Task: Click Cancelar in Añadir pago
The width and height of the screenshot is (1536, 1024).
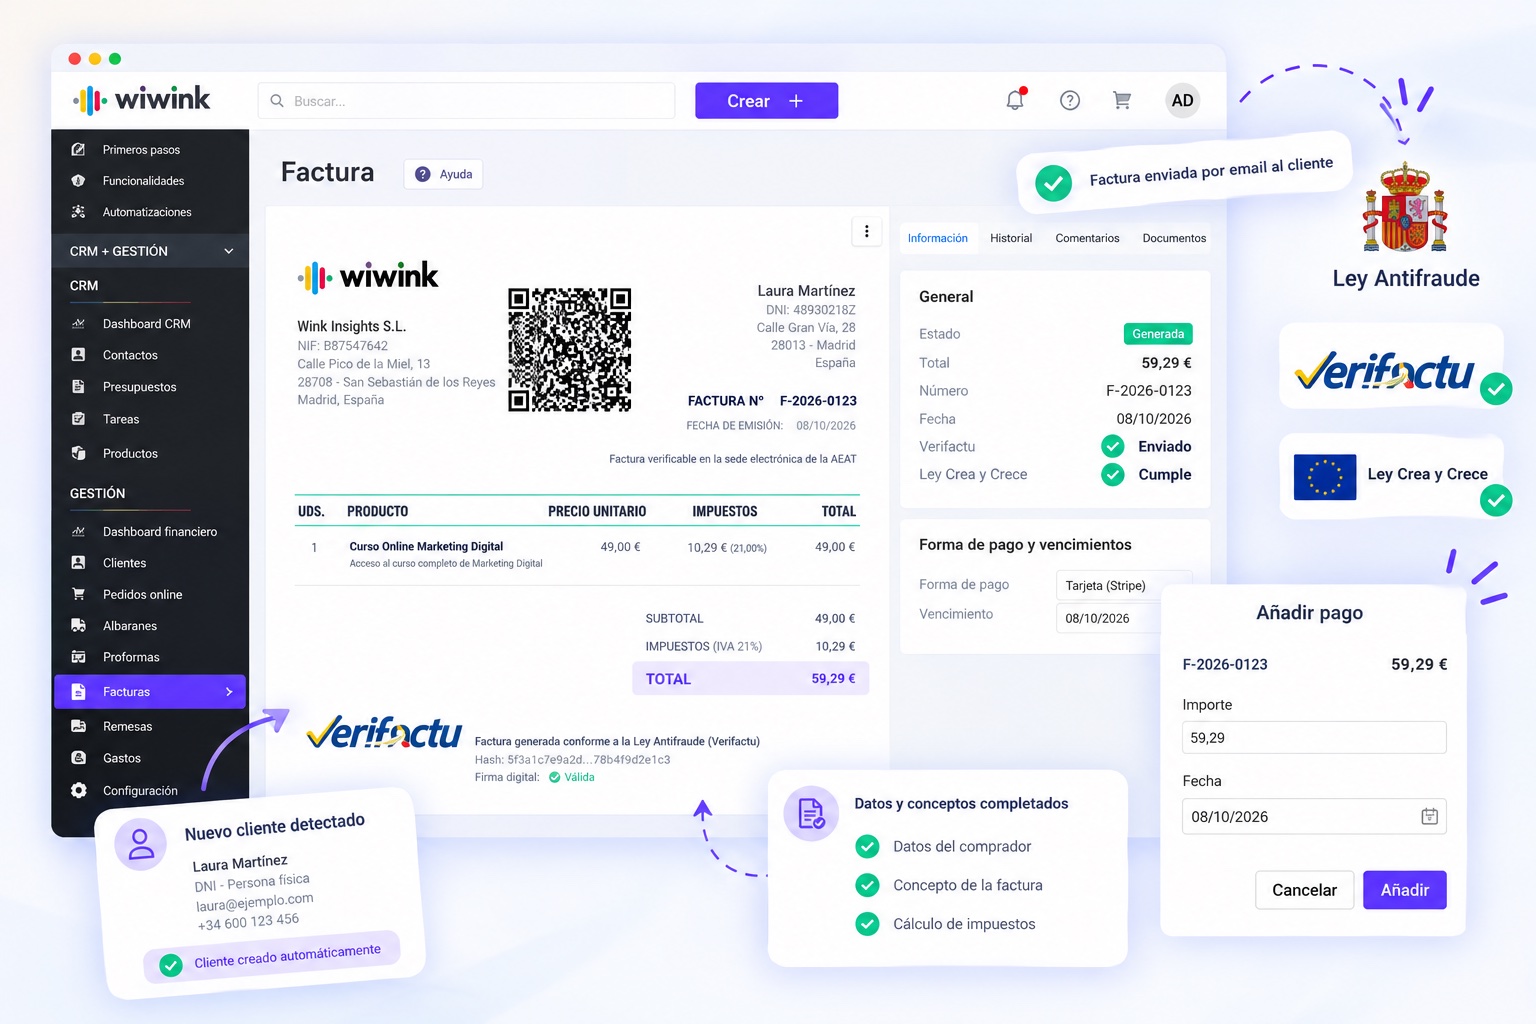Action: tap(1304, 890)
